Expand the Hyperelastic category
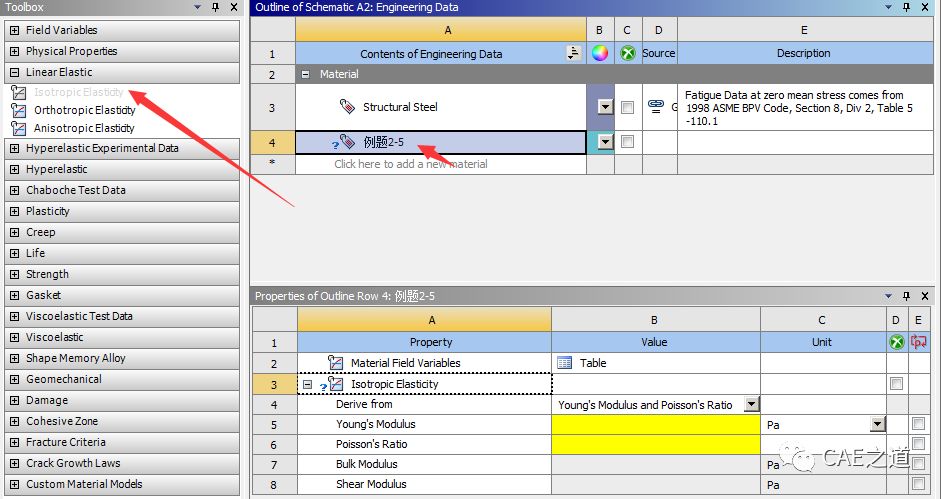The image size is (941, 499). (14, 169)
